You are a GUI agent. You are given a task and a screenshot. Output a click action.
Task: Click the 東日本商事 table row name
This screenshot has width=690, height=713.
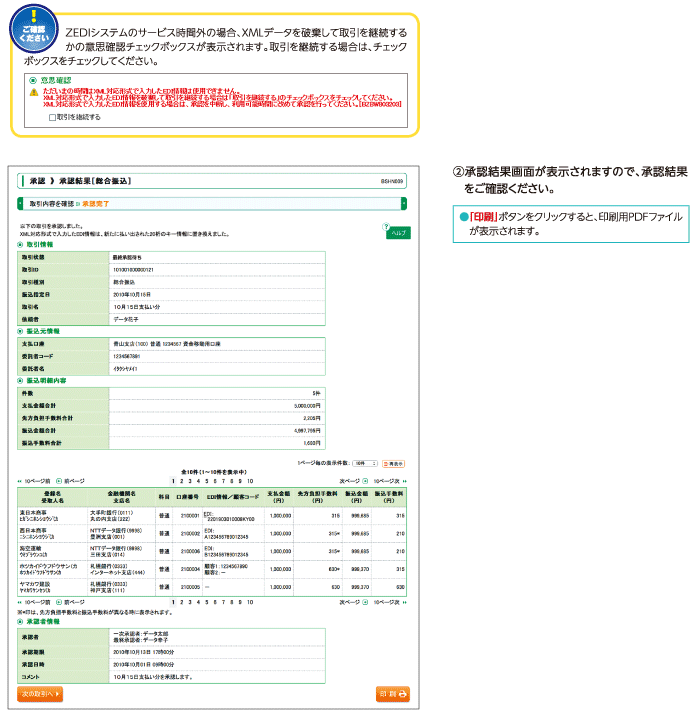32,512
